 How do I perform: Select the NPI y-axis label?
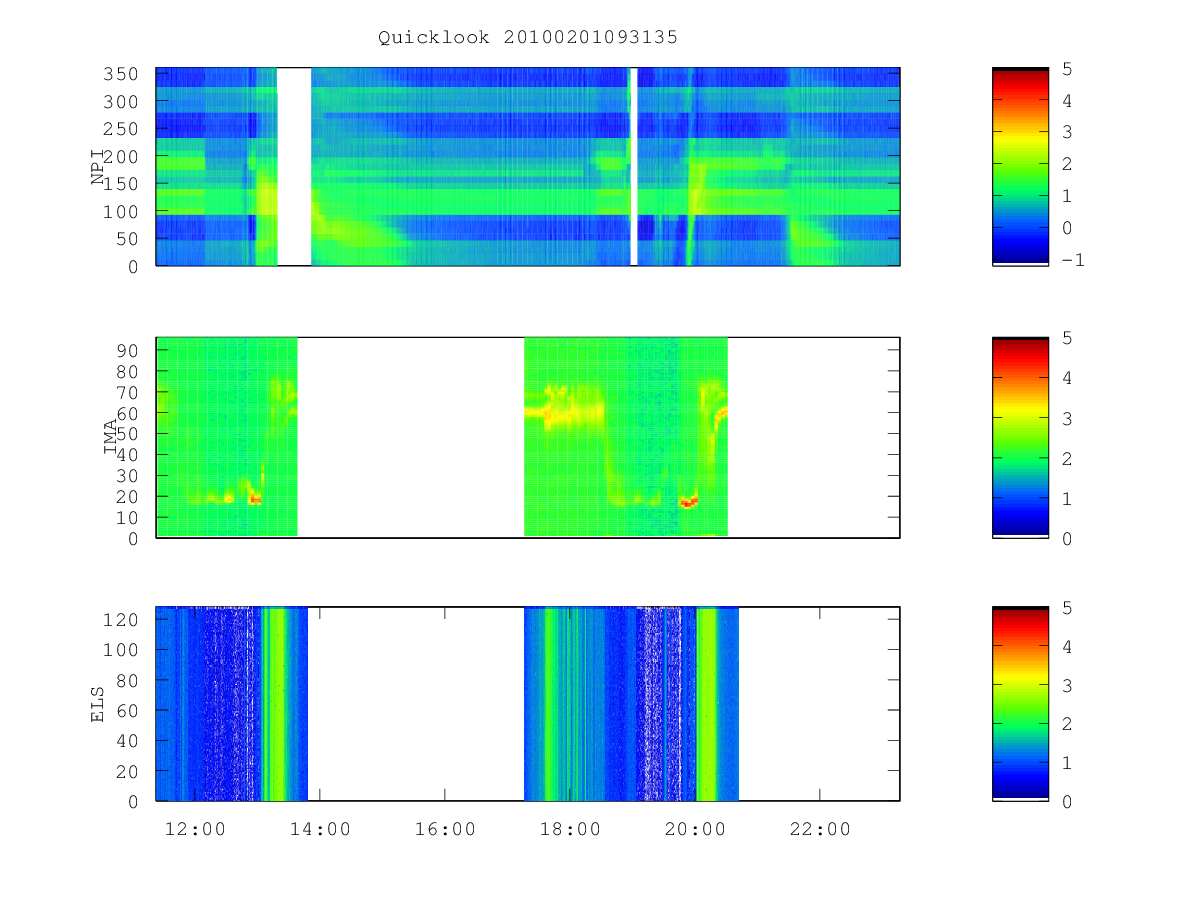(99, 167)
